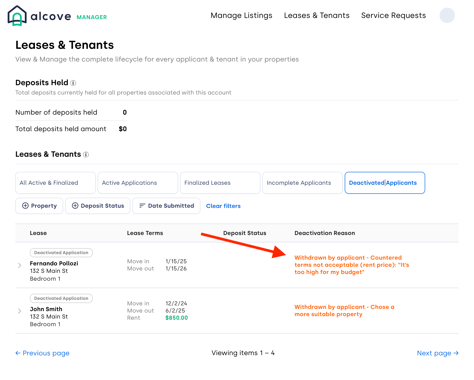Click Clear filters link
474x380 pixels.
(x=223, y=206)
